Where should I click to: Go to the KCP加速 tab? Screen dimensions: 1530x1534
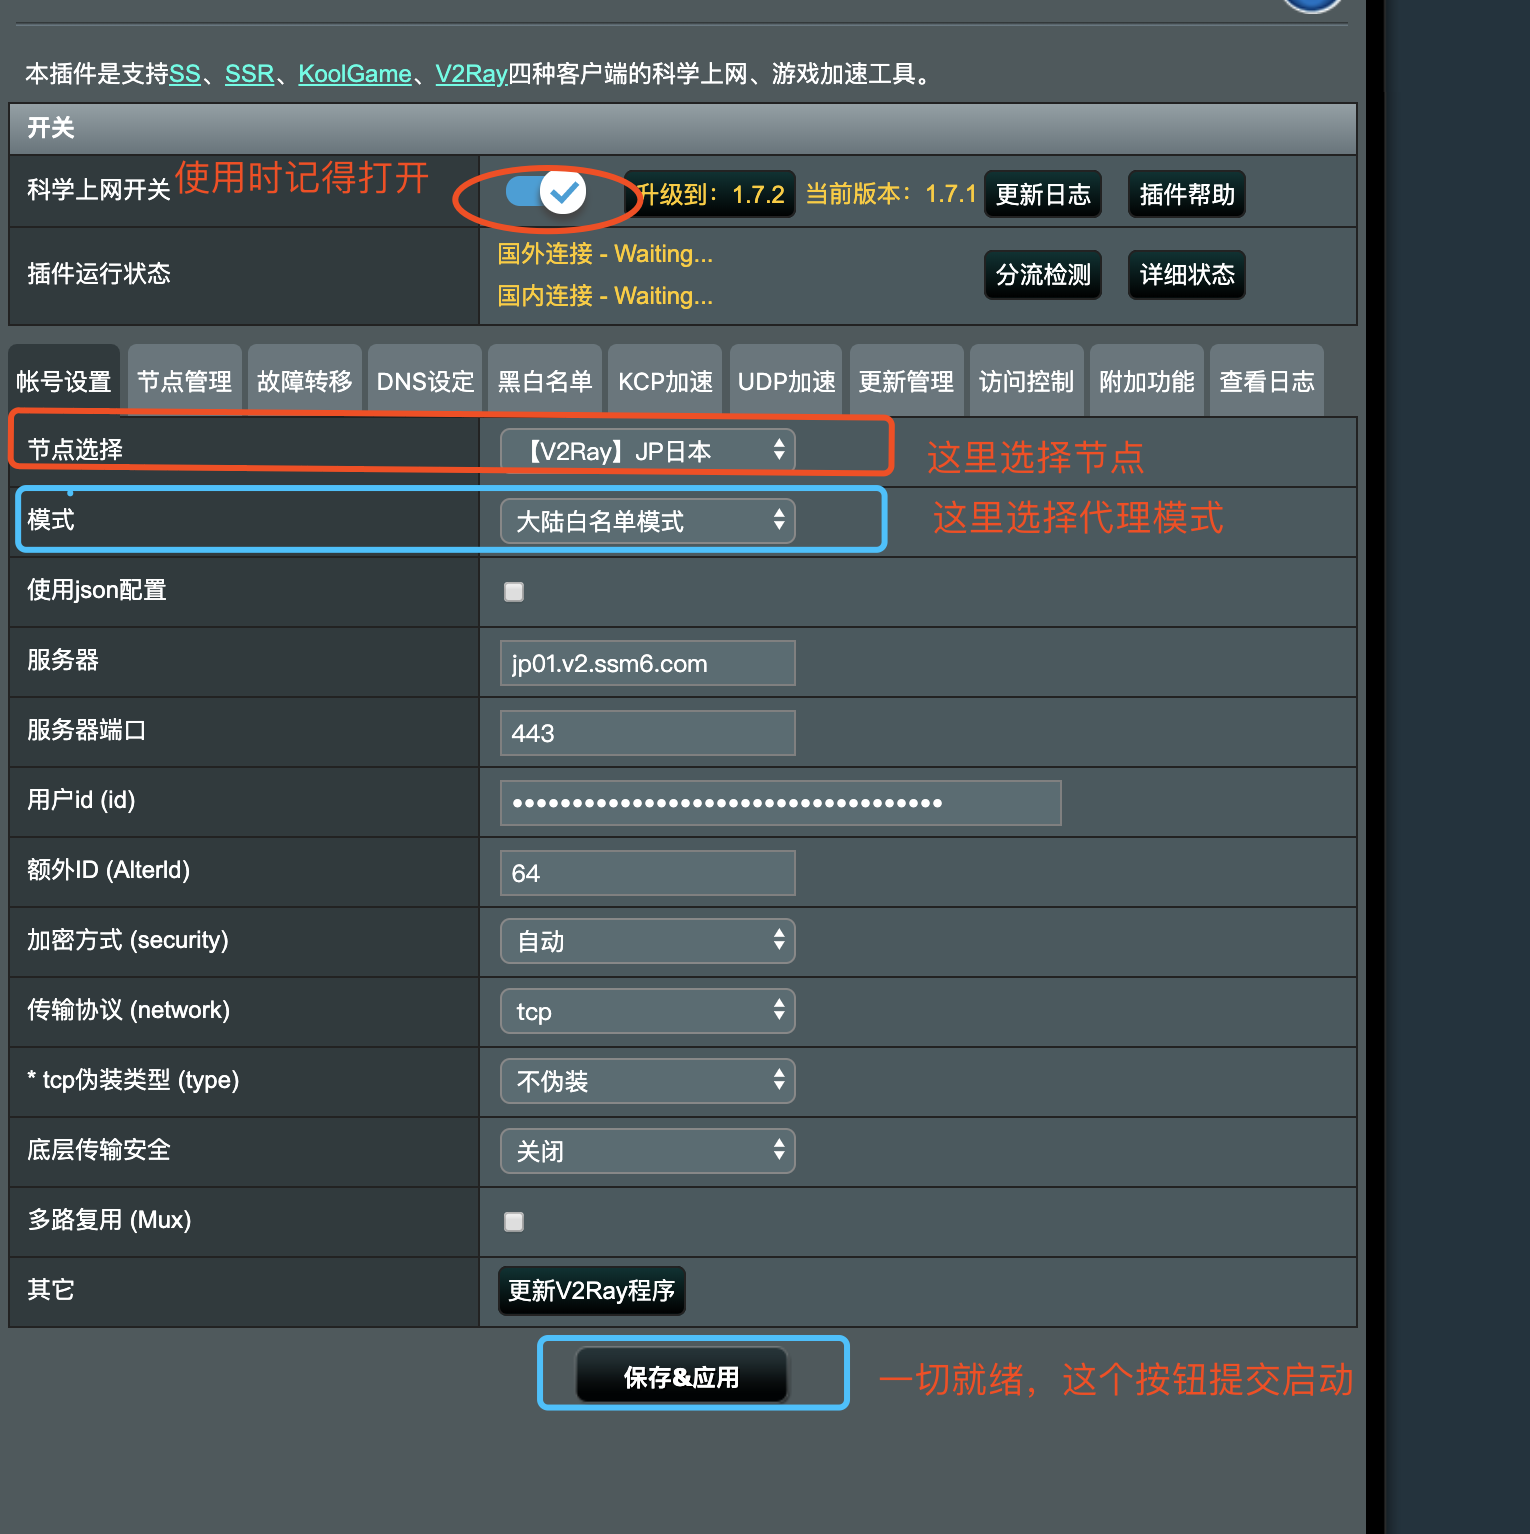pos(665,381)
